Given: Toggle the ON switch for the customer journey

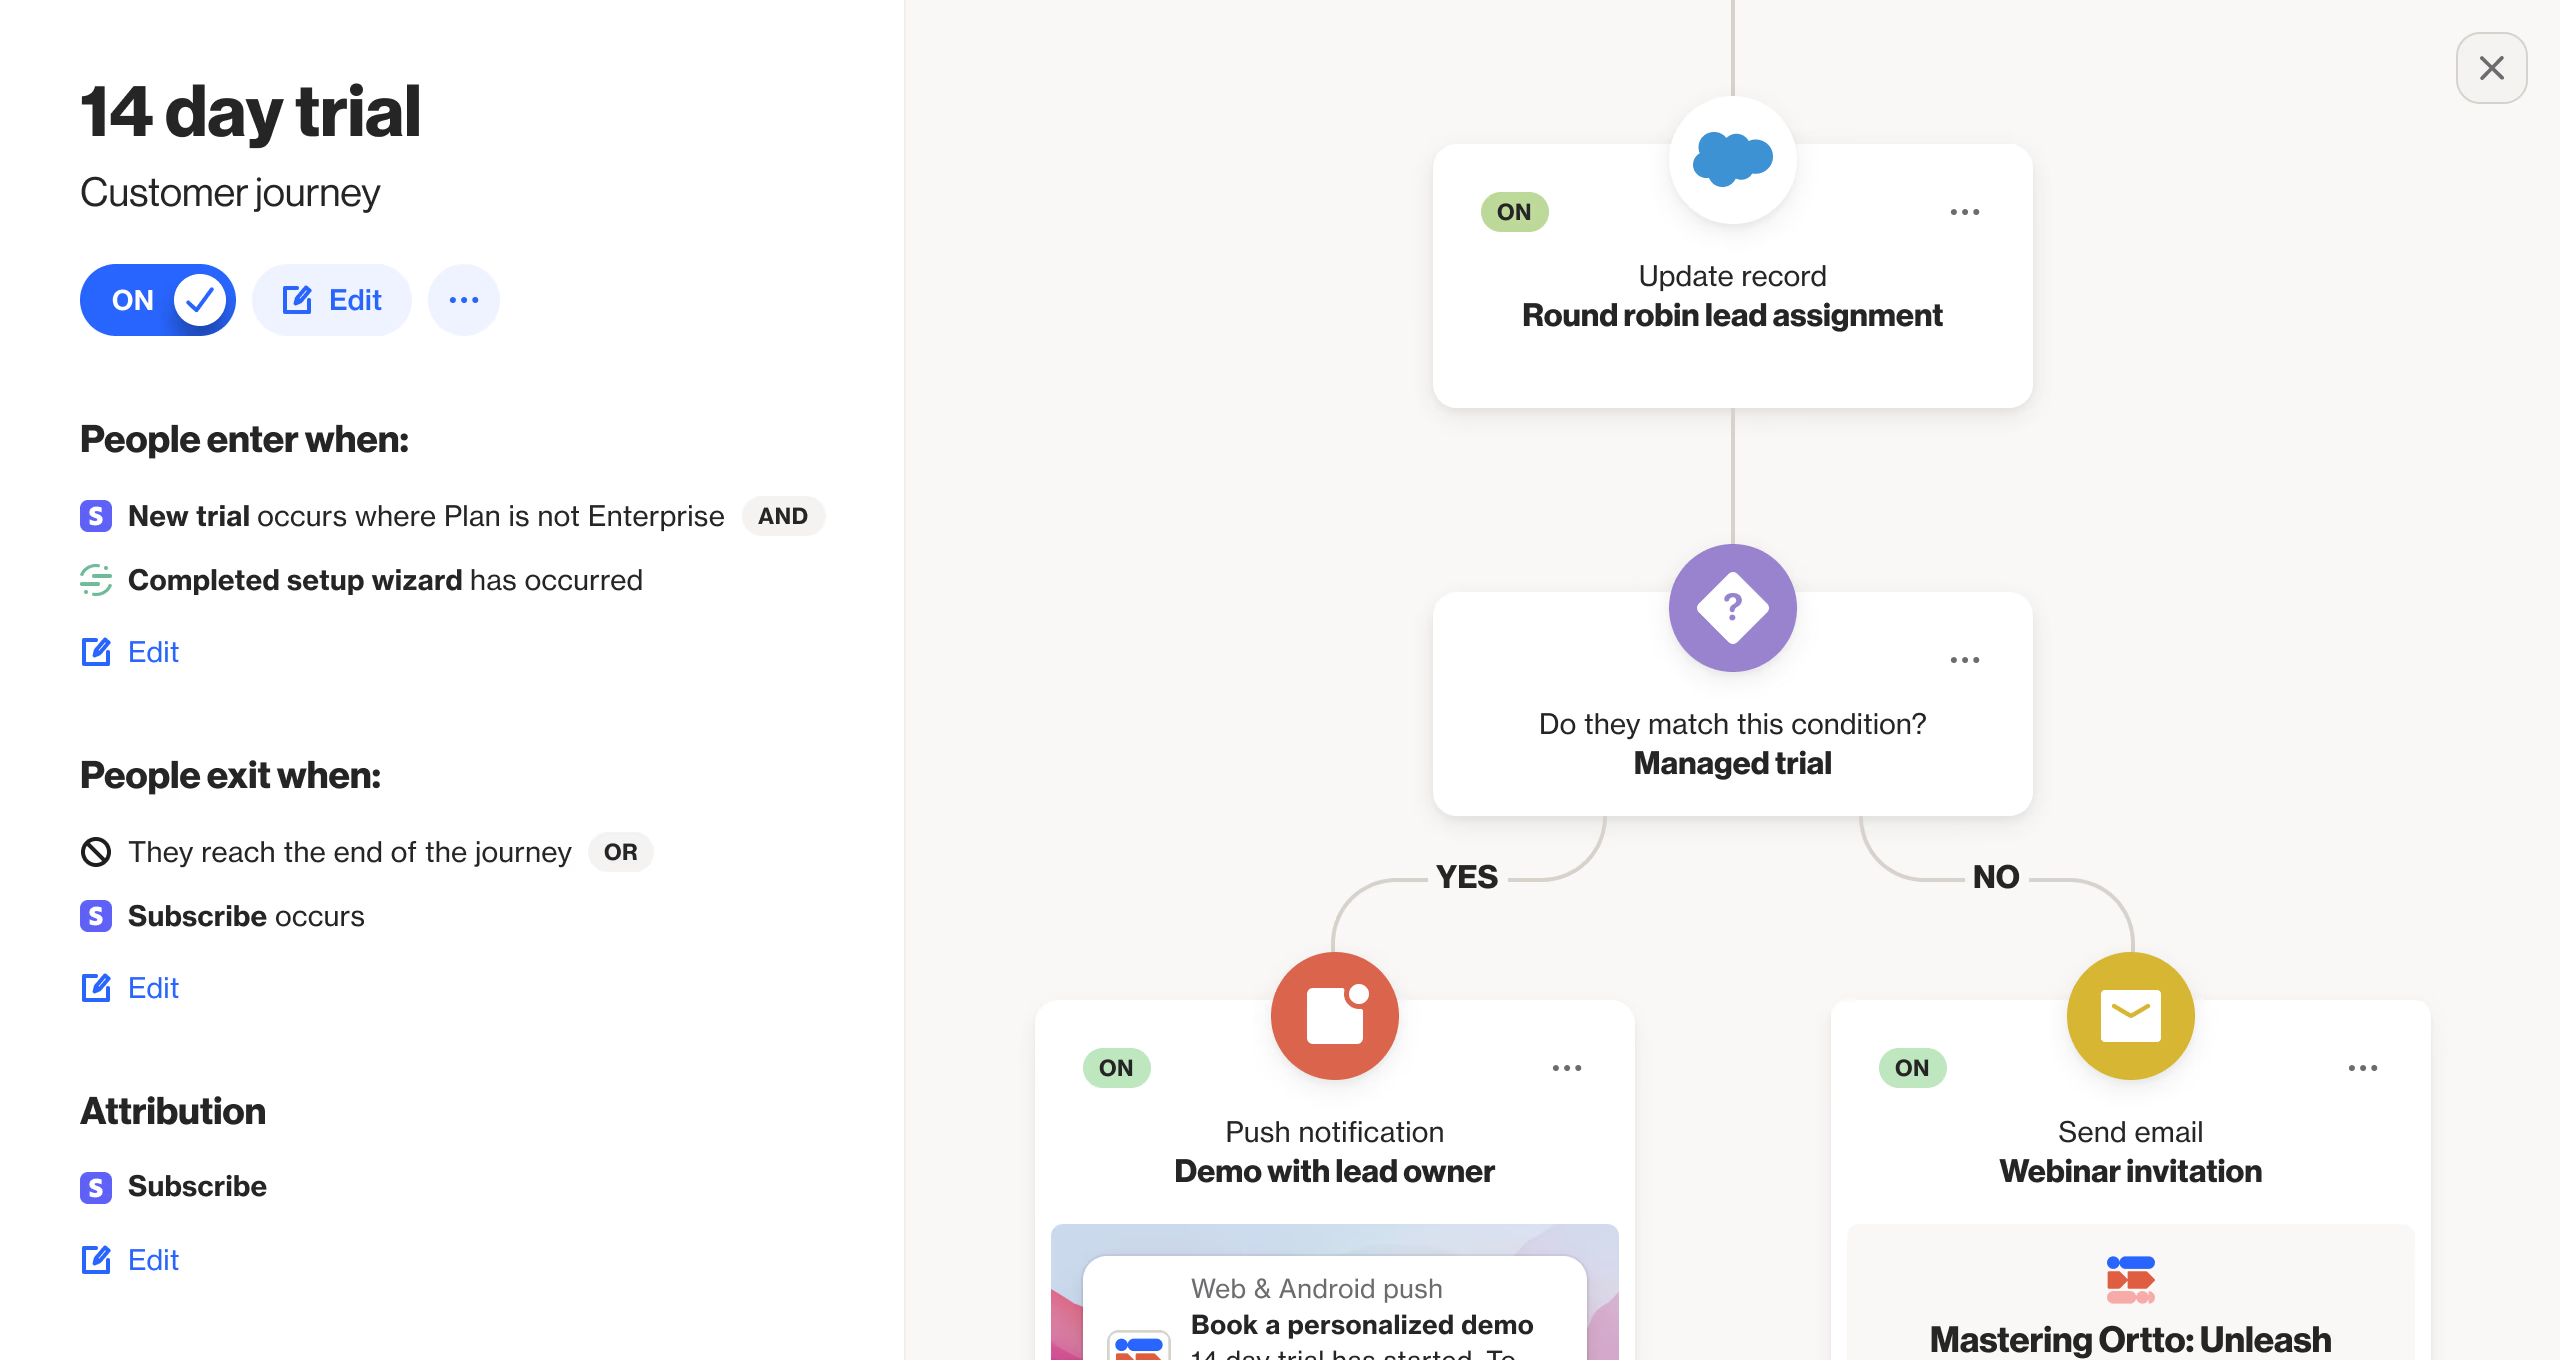Looking at the screenshot, I should 156,298.
